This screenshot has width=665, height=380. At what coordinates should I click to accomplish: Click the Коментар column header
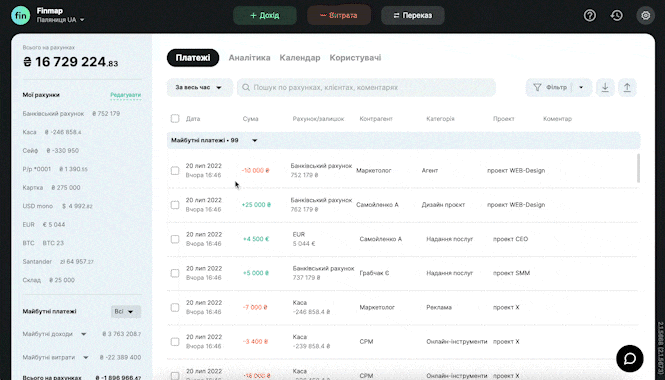coord(557,119)
